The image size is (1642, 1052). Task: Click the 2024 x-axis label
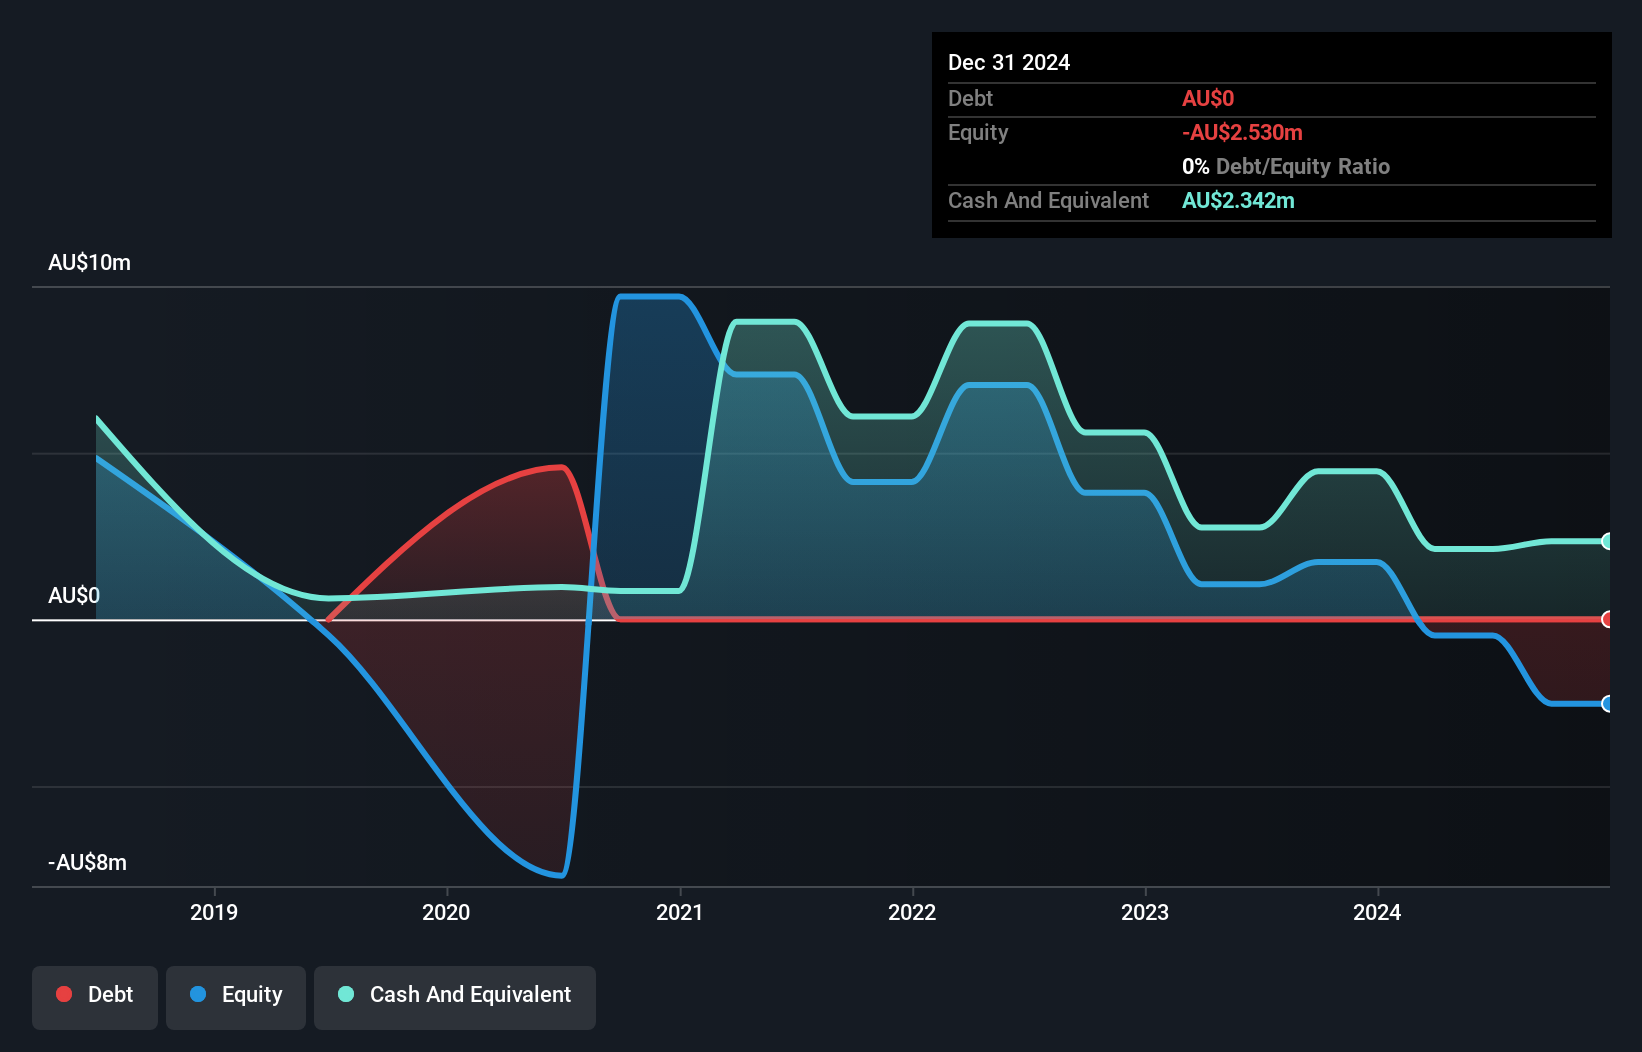click(1377, 912)
